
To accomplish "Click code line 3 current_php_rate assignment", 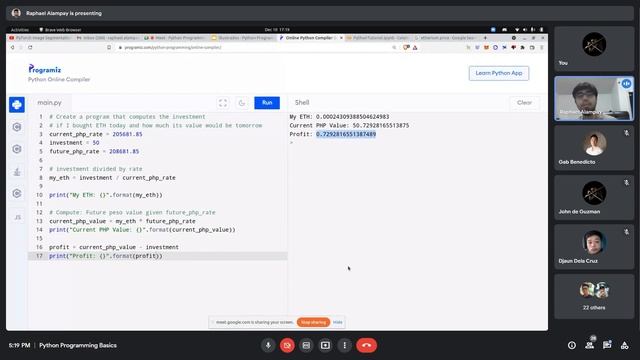I will tap(96, 134).
